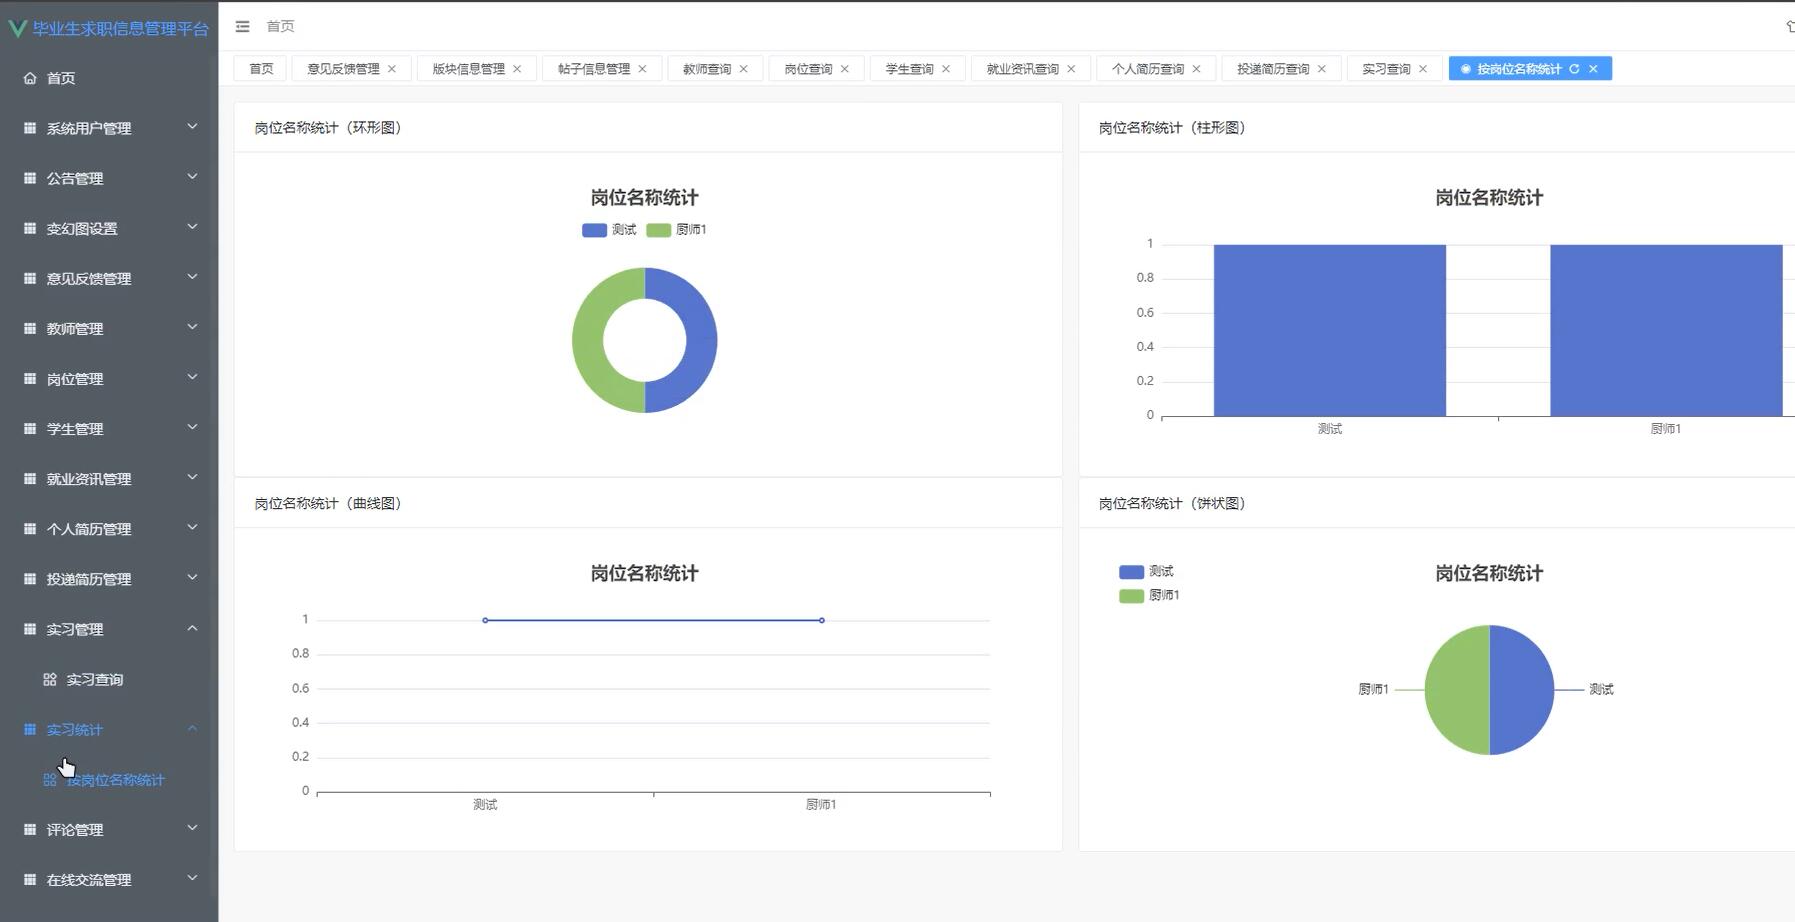Viewport: 1795px width, 922px height.
Task: Click the hamburger menu icon beside 首页
Action: pos(242,26)
